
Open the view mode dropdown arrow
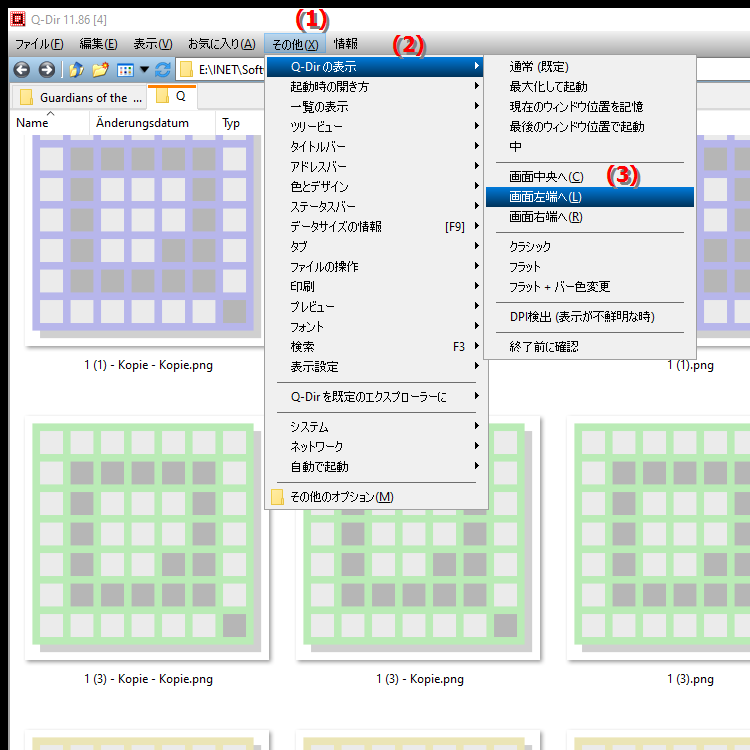pyautogui.click(x=144, y=70)
